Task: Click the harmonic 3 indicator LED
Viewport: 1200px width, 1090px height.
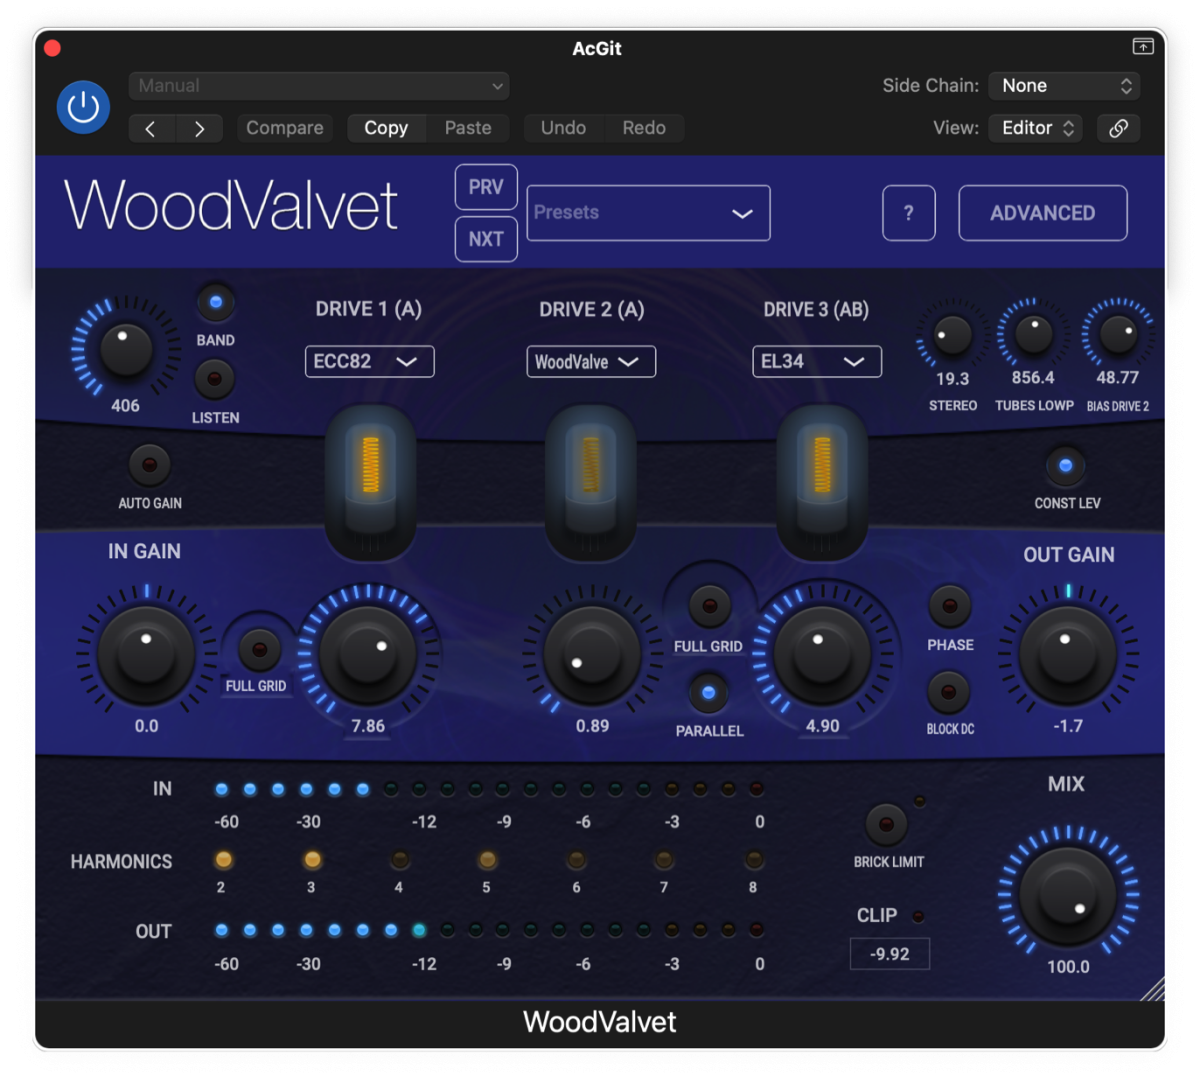Action: tap(312, 860)
